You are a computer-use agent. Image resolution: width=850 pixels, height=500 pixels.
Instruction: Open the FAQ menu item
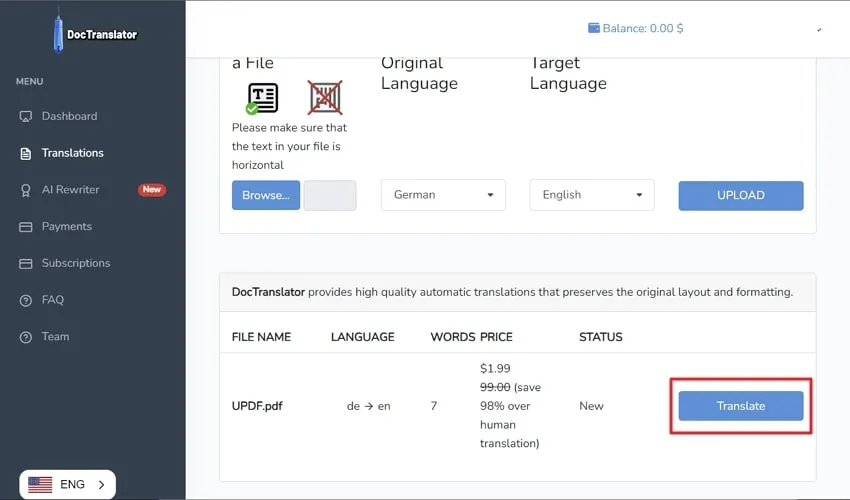coord(53,300)
